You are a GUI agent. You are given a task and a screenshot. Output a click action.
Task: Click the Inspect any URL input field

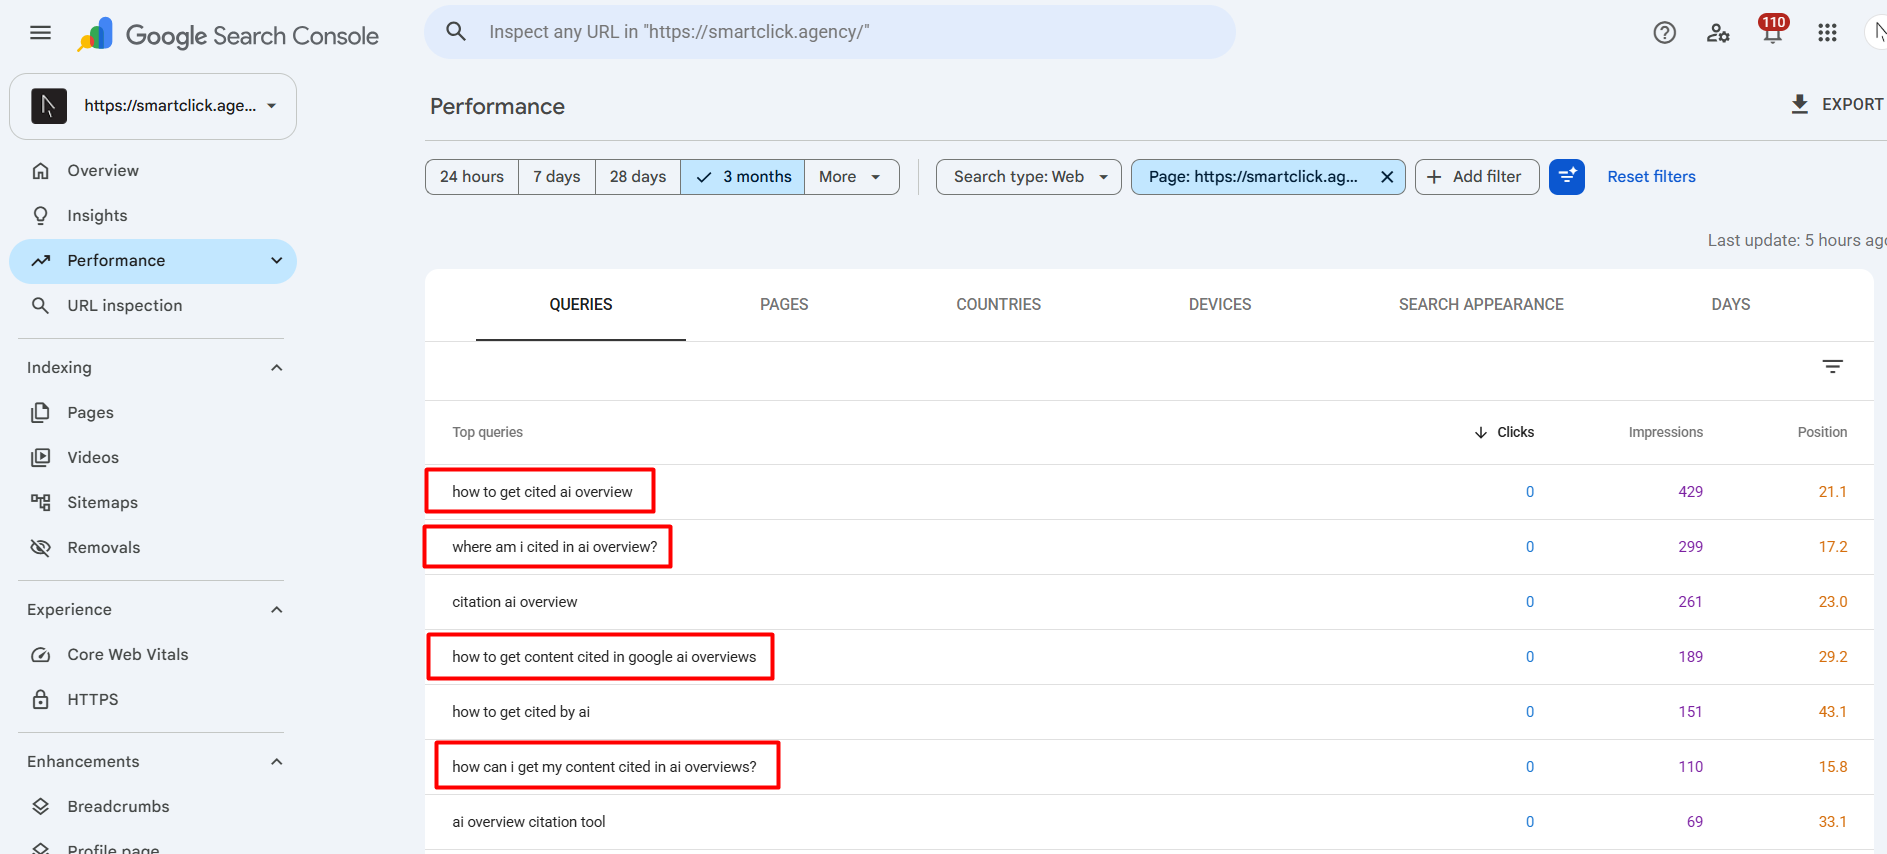[x=830, y=32]
